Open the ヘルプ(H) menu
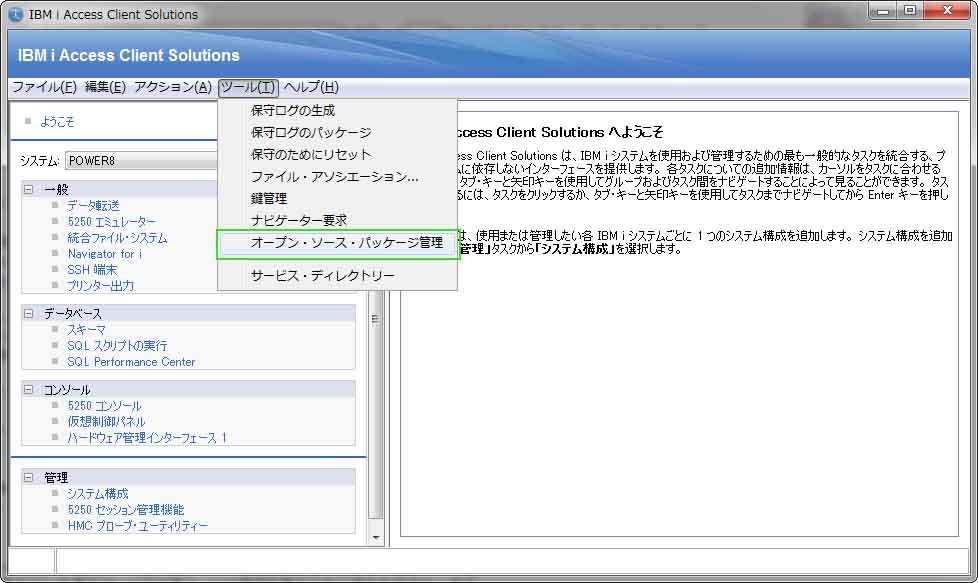 pyautogui.click(x=311, y=87)
